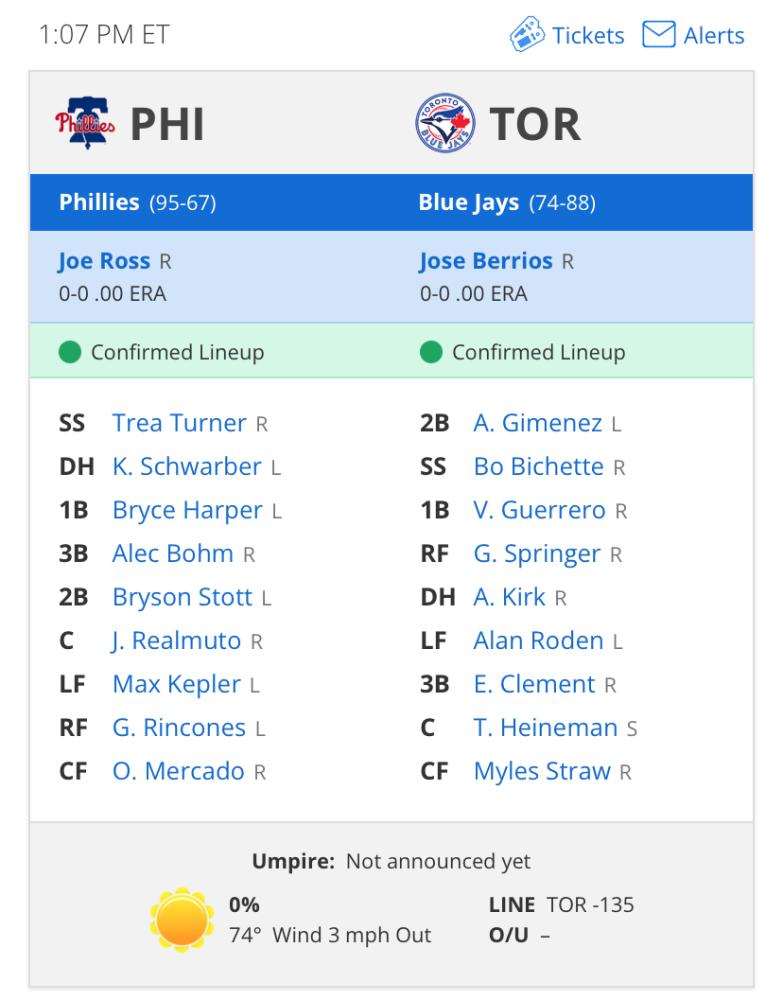Open pitcher Joe Ross profile
Screen dimensions: 783x1000
[105, 261]
